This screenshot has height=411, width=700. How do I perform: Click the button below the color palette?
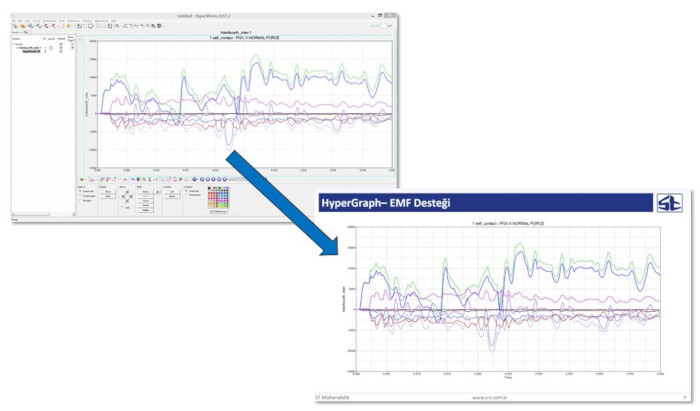point(218,212)
